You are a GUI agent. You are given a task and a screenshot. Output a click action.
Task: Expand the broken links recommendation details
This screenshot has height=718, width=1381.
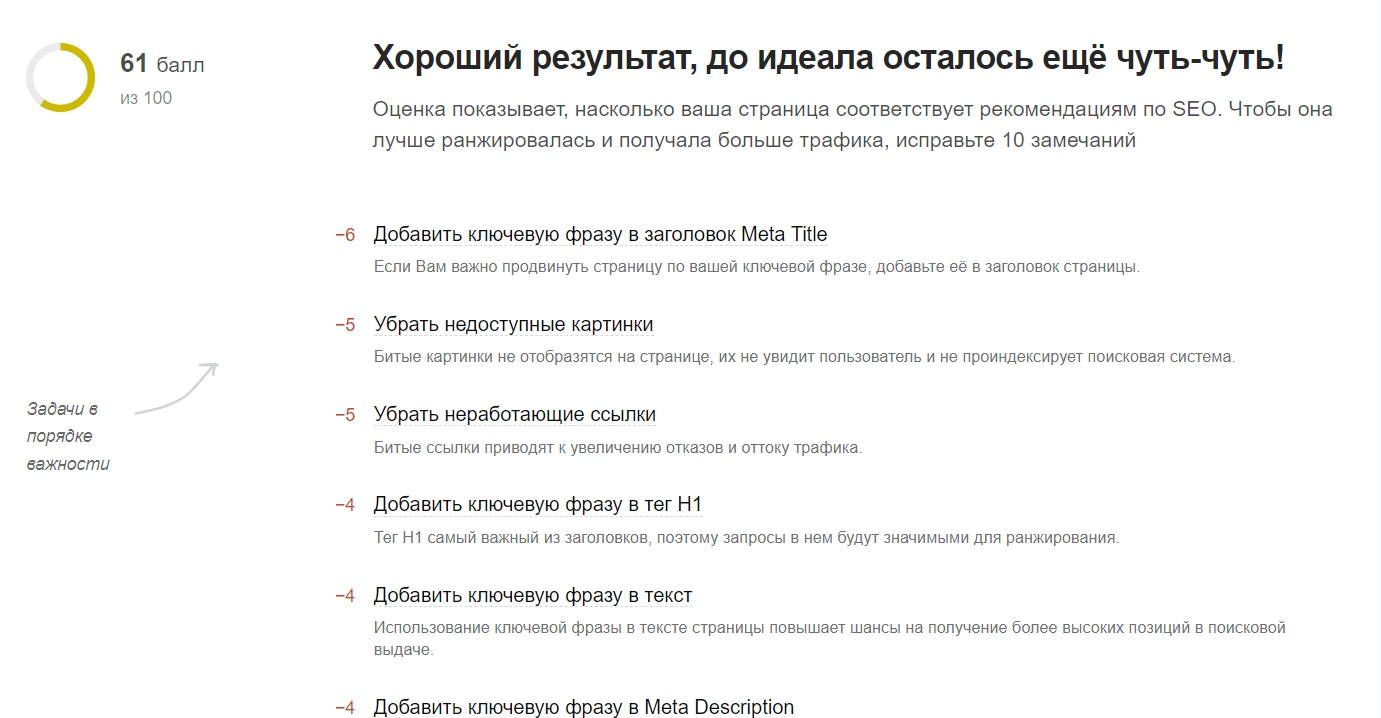tap(514, 413)
